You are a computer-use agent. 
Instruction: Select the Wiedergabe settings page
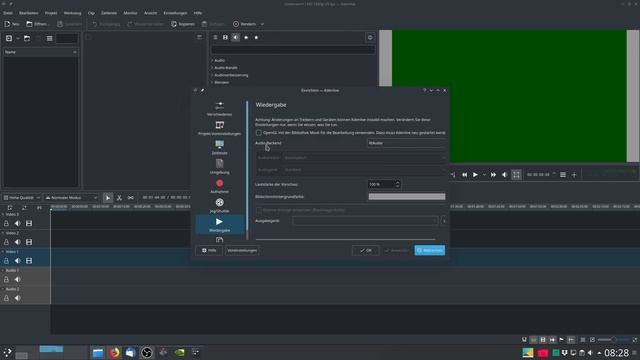220,224
